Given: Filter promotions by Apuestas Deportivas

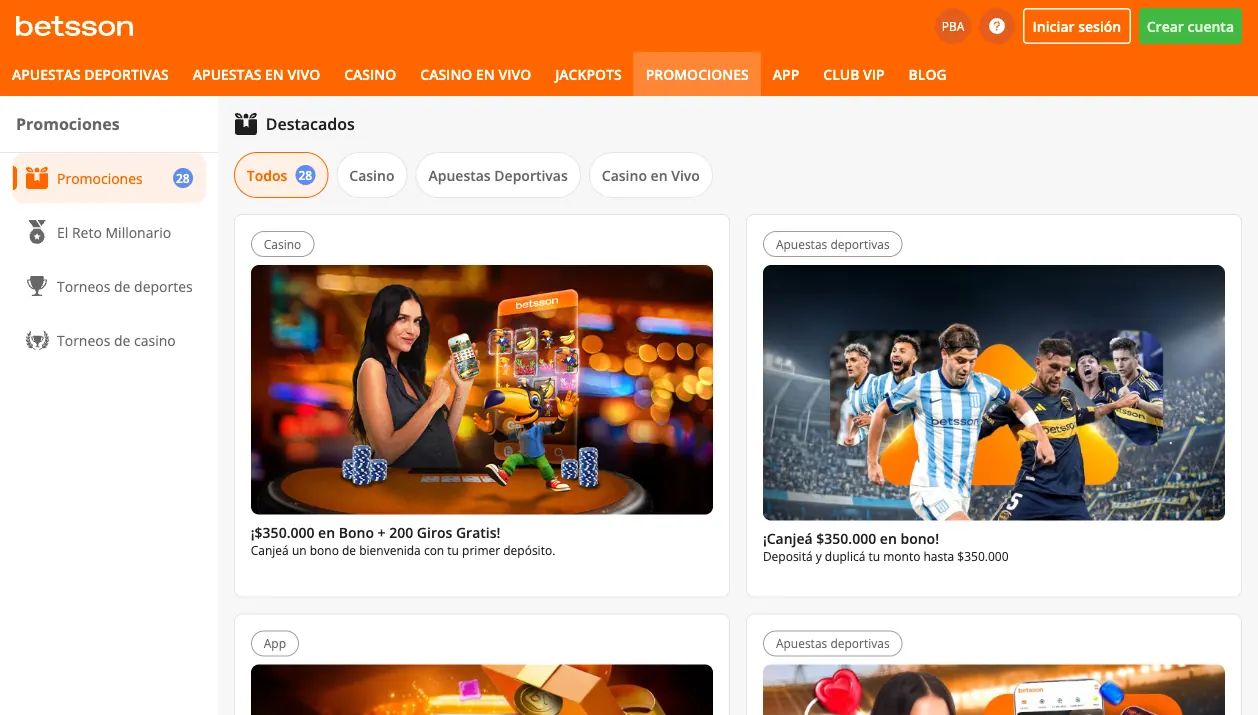Looking at the screenshot, I should point(498,175).
